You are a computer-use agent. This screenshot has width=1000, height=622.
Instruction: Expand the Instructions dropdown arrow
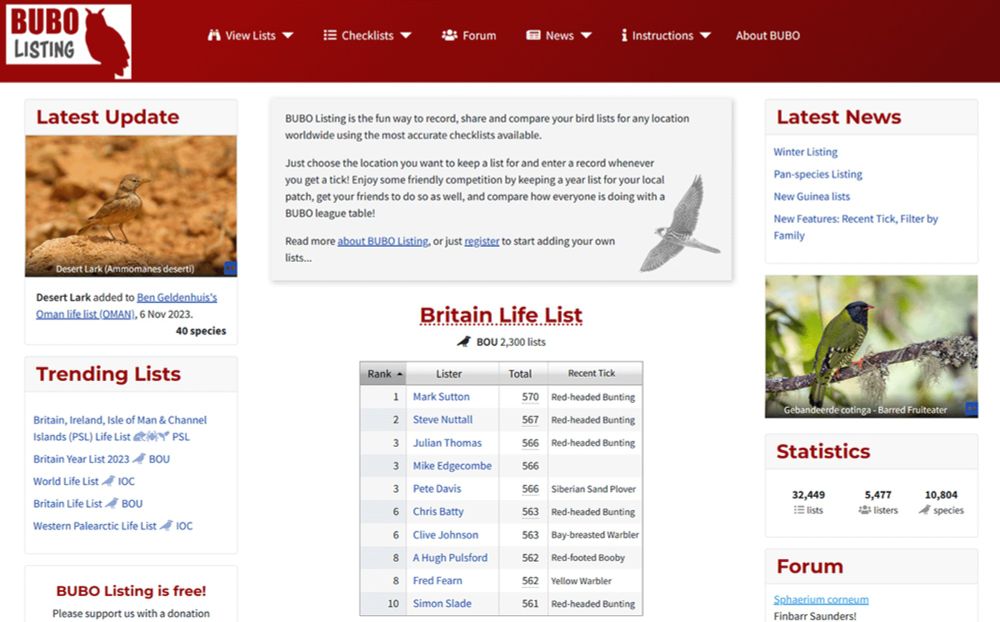tap(705, 35)
